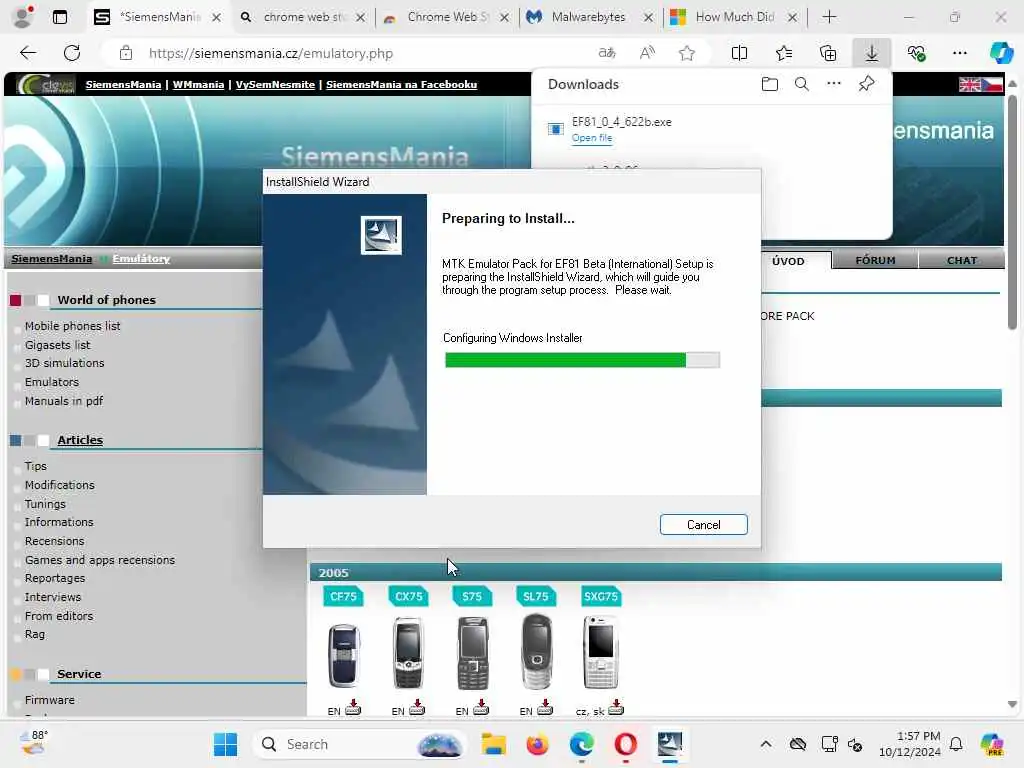Download the SXG75 cz, sk emulator icon

tap(616, 707)
